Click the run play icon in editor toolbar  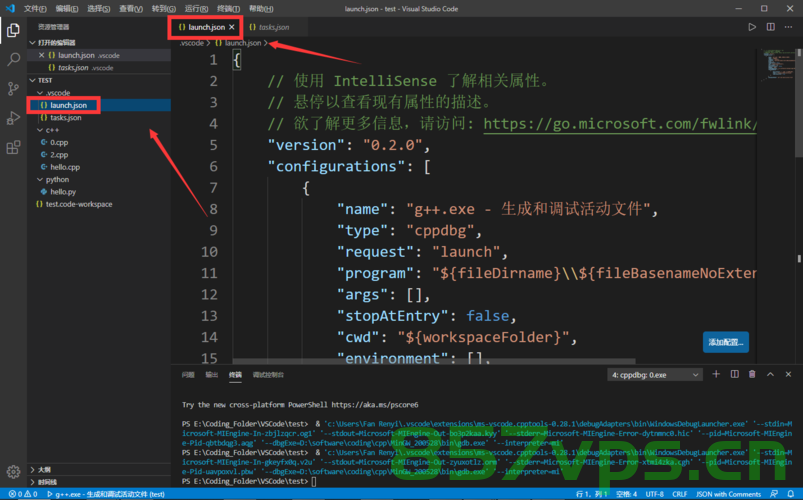[752, 27]
